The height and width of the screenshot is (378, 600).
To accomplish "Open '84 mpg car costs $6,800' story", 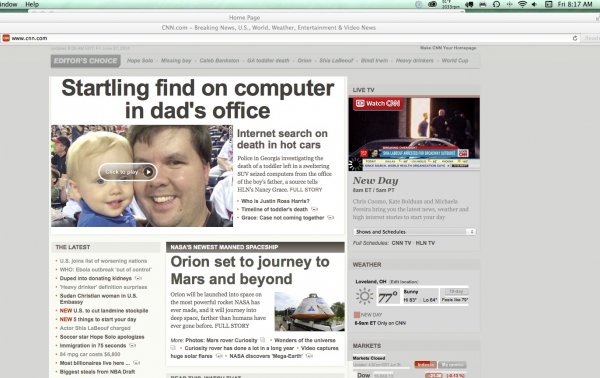I will [90, 354].
